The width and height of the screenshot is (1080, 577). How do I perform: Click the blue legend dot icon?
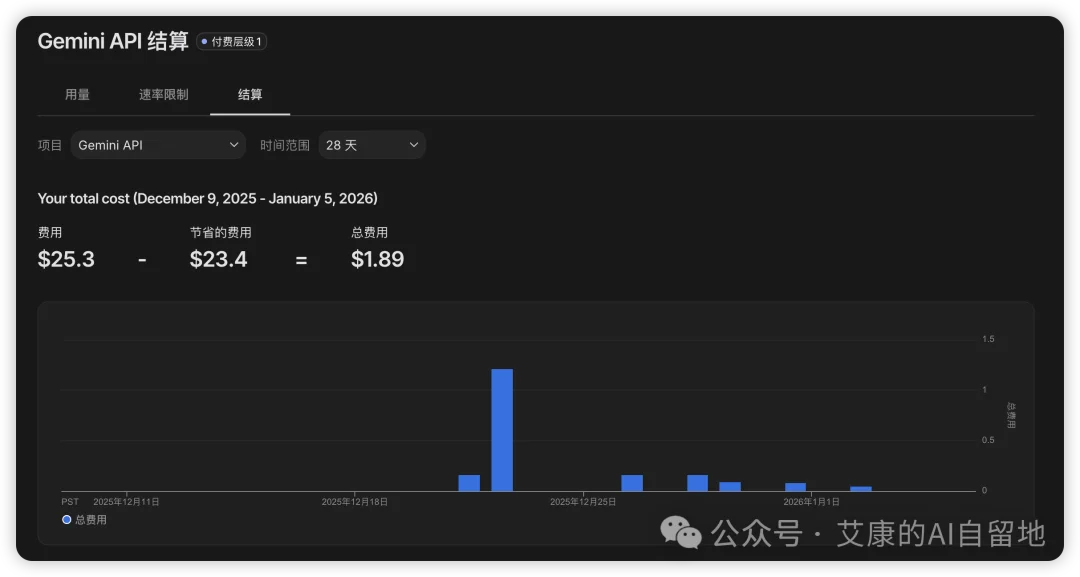point(65,519)
